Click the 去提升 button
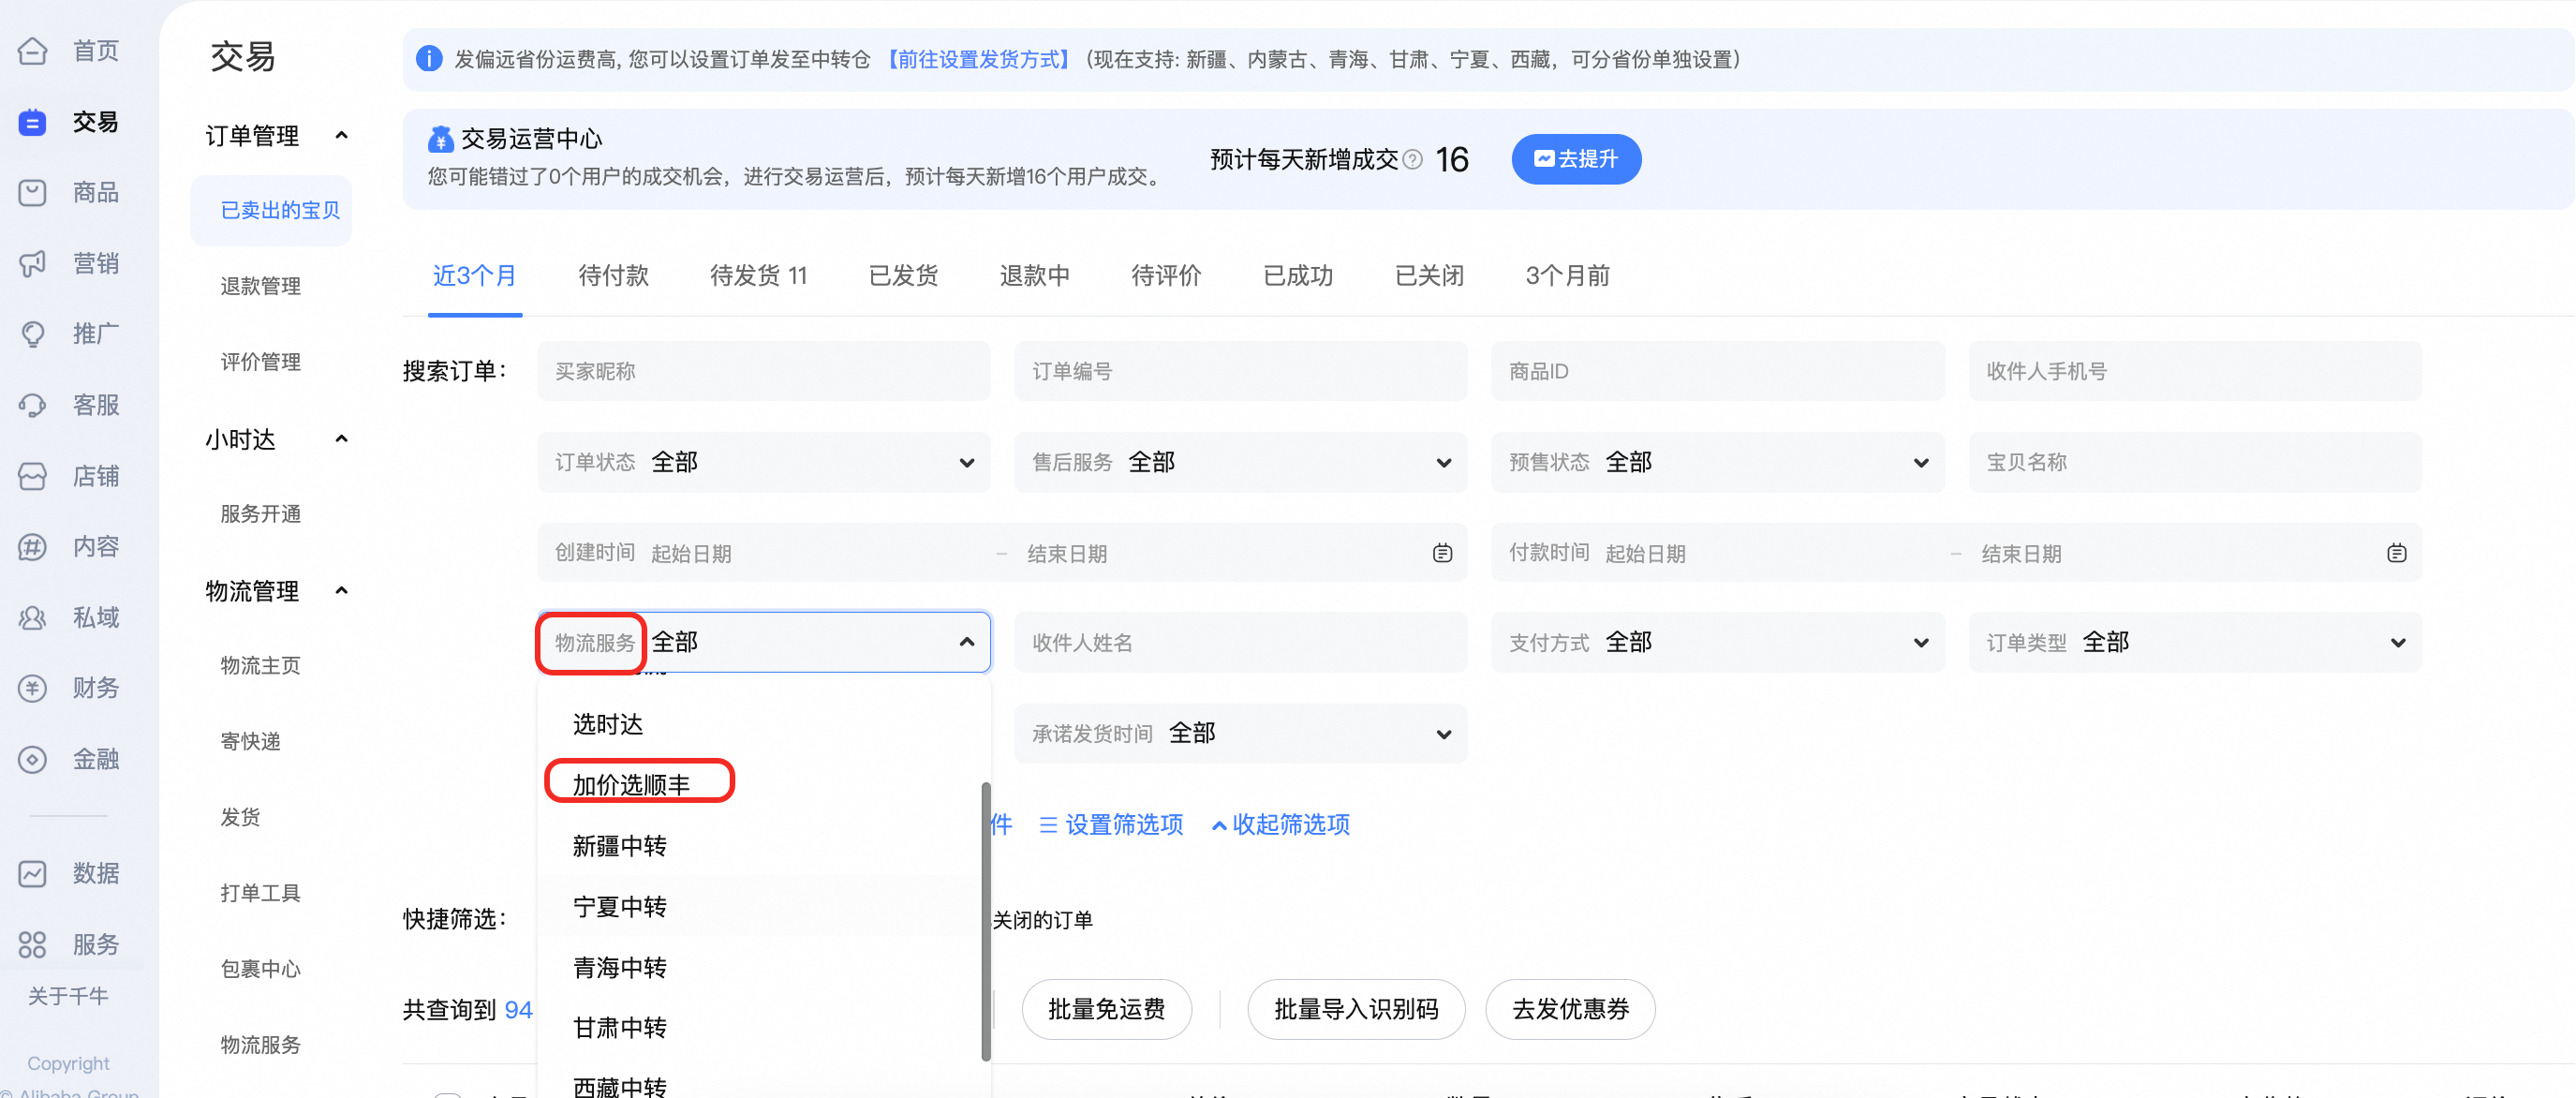The width and height of the screenshot is (2576, 1098). (x=1576, y=159)
